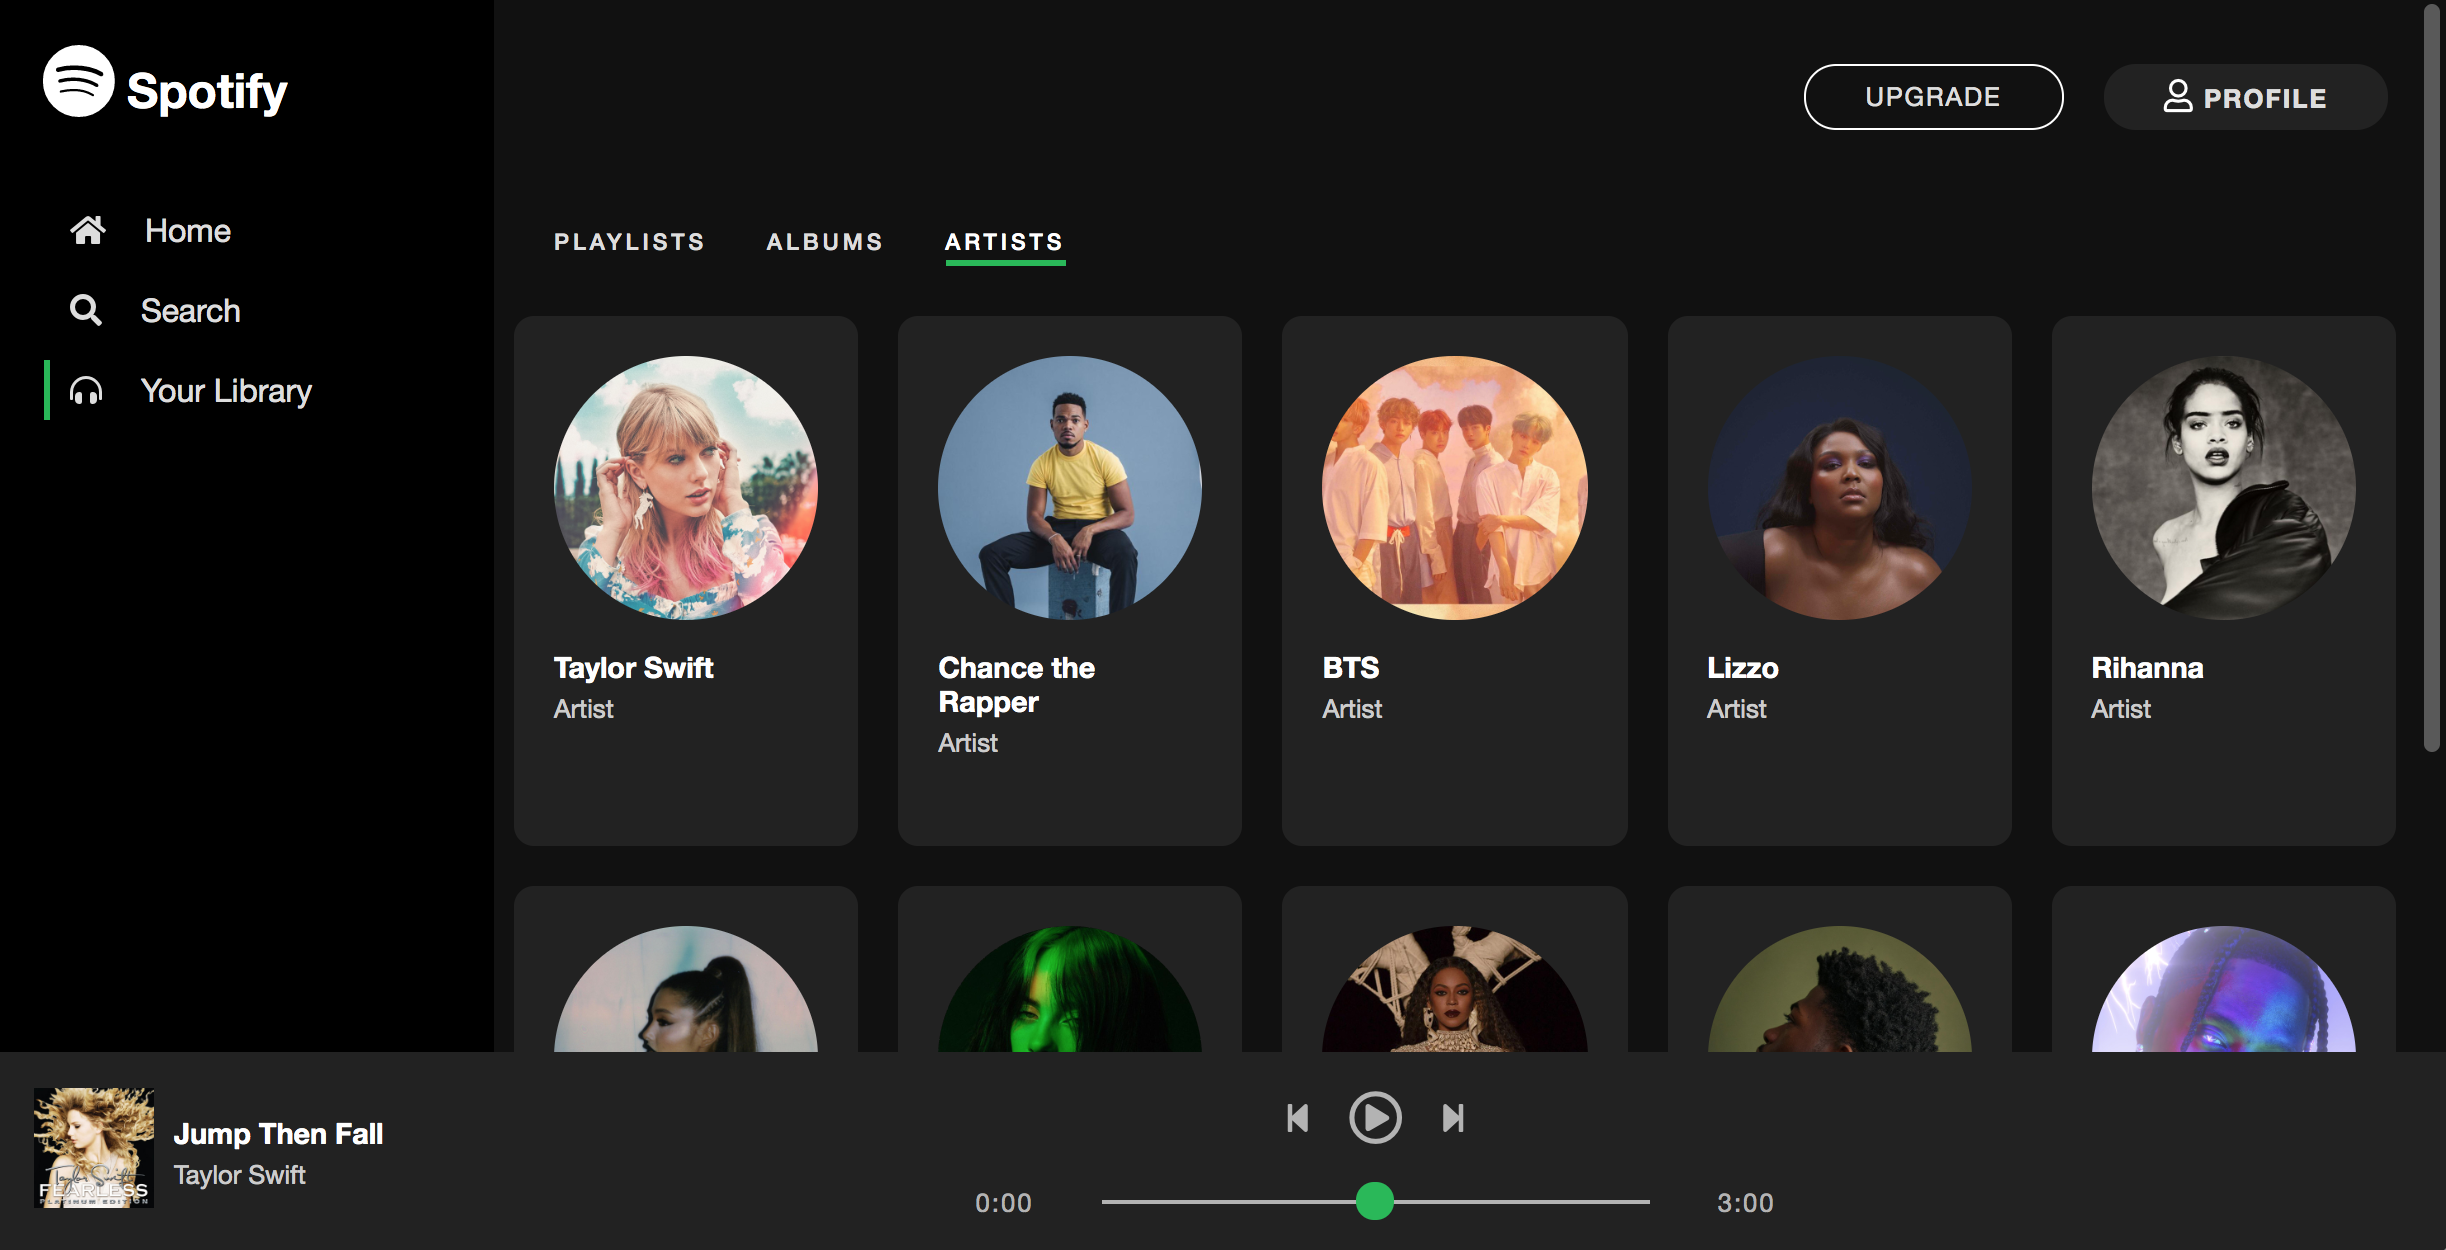Click the BTS artist name
The width and height of the screenshot is (2446, 1250).
(x=1350, y=668)
